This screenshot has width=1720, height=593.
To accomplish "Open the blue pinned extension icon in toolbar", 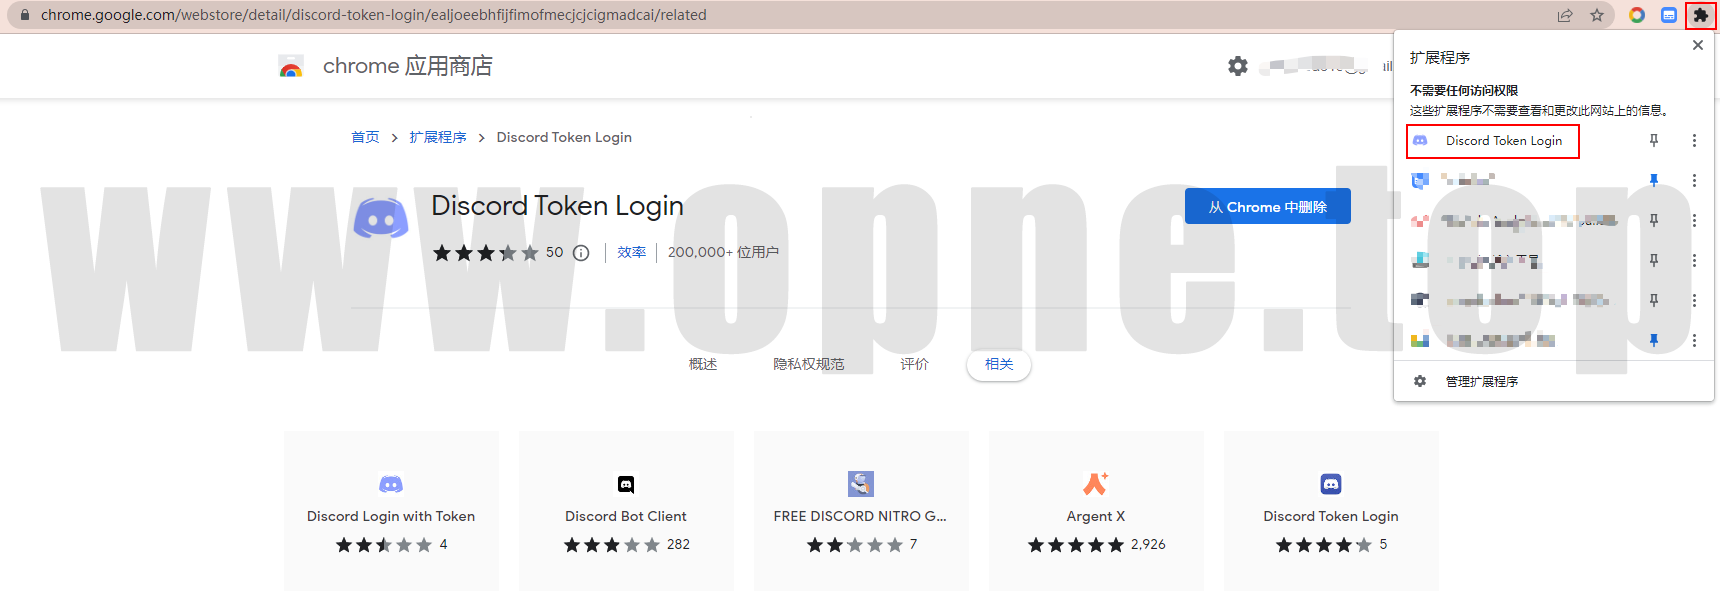I will point(1669,15).
